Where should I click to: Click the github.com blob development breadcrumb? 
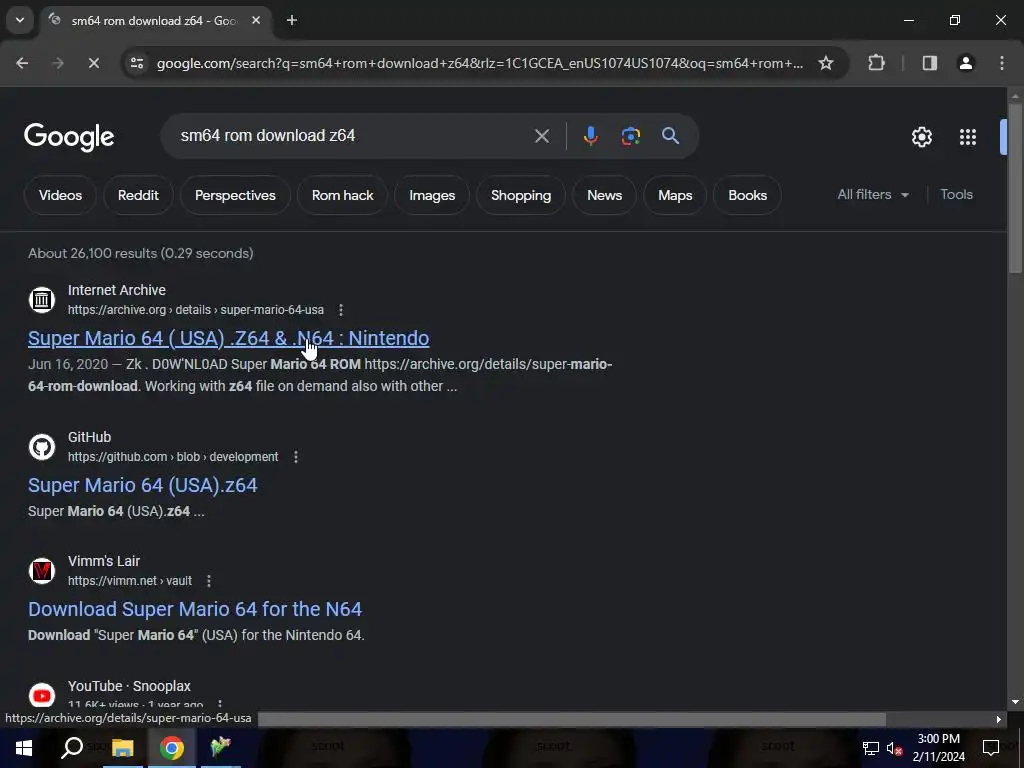point(173,457)
